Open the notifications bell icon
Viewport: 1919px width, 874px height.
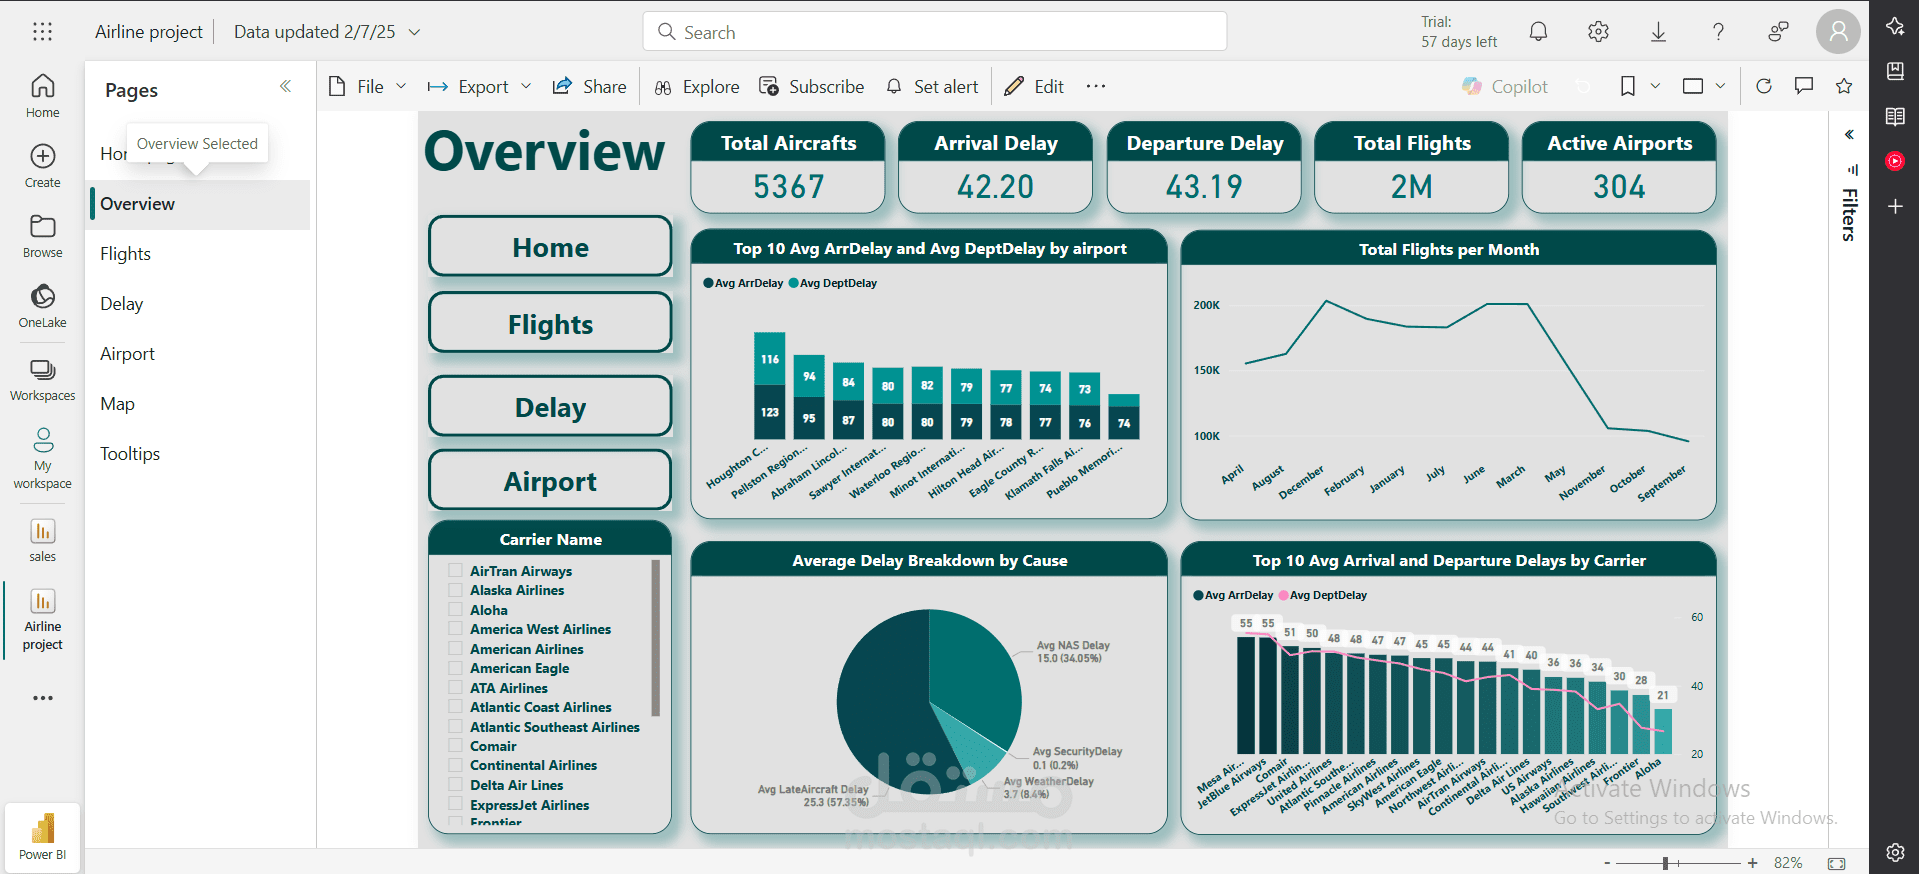1538,32
